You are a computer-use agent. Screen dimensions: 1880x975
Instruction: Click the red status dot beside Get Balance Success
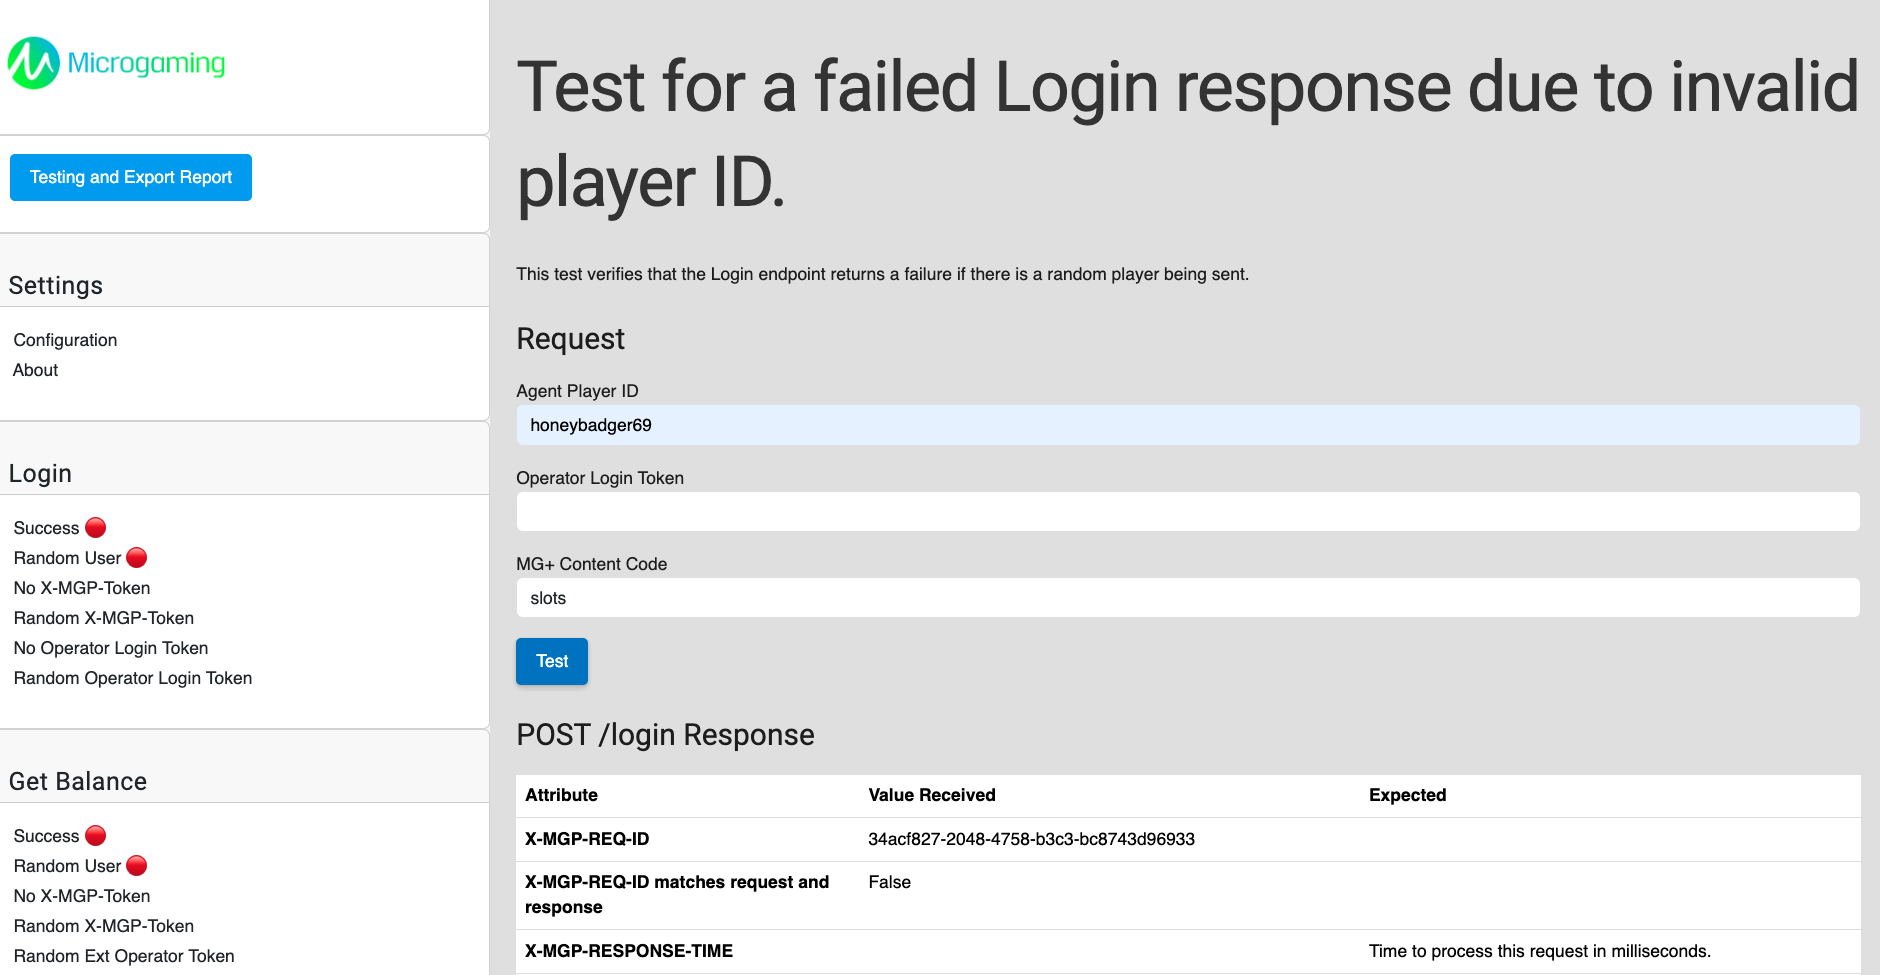coord(95,834)
